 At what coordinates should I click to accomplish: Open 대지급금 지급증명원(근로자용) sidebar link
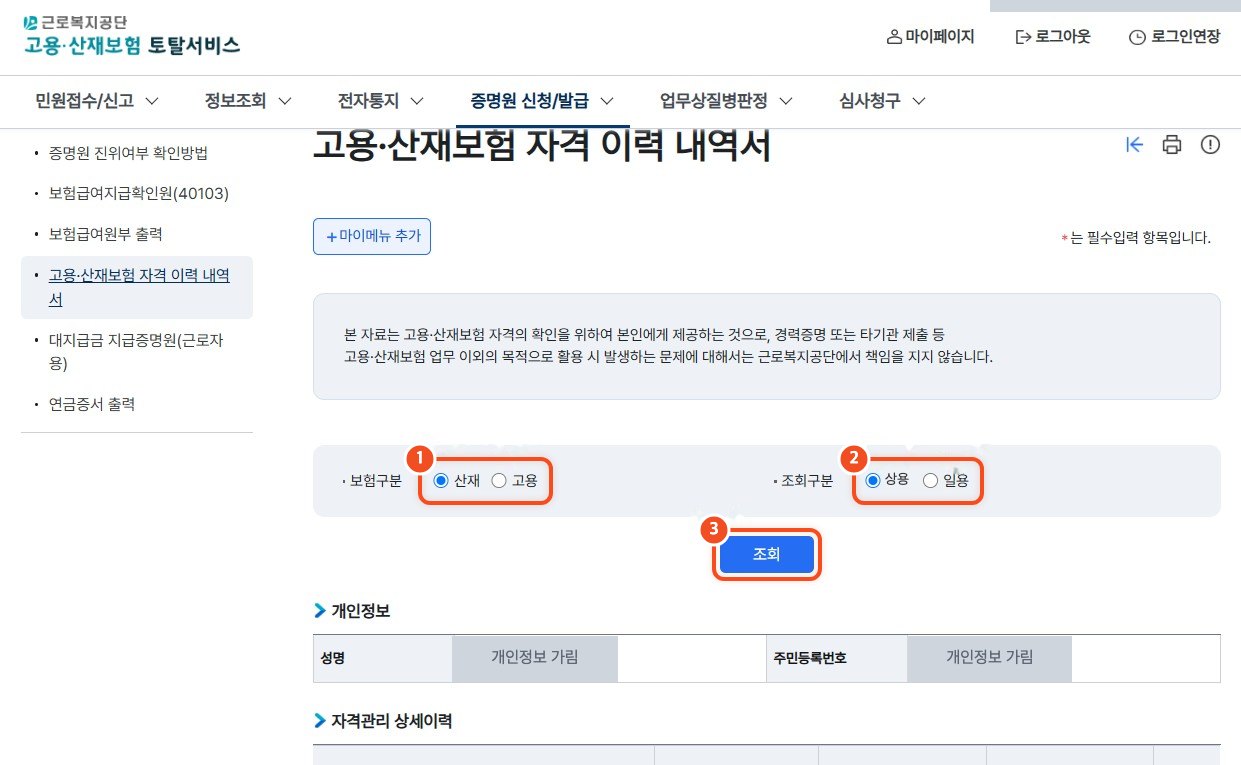136,352
